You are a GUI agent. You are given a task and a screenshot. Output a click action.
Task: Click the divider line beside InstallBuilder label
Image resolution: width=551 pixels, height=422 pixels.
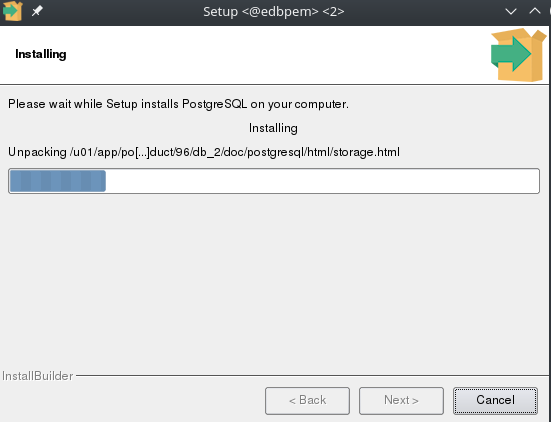[313, 376]
